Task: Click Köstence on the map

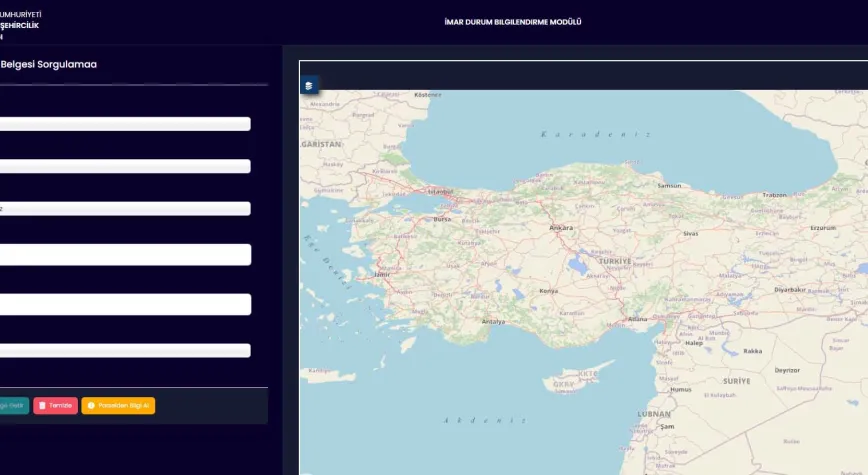Action: pyautogui.click(x=428, y=95)
